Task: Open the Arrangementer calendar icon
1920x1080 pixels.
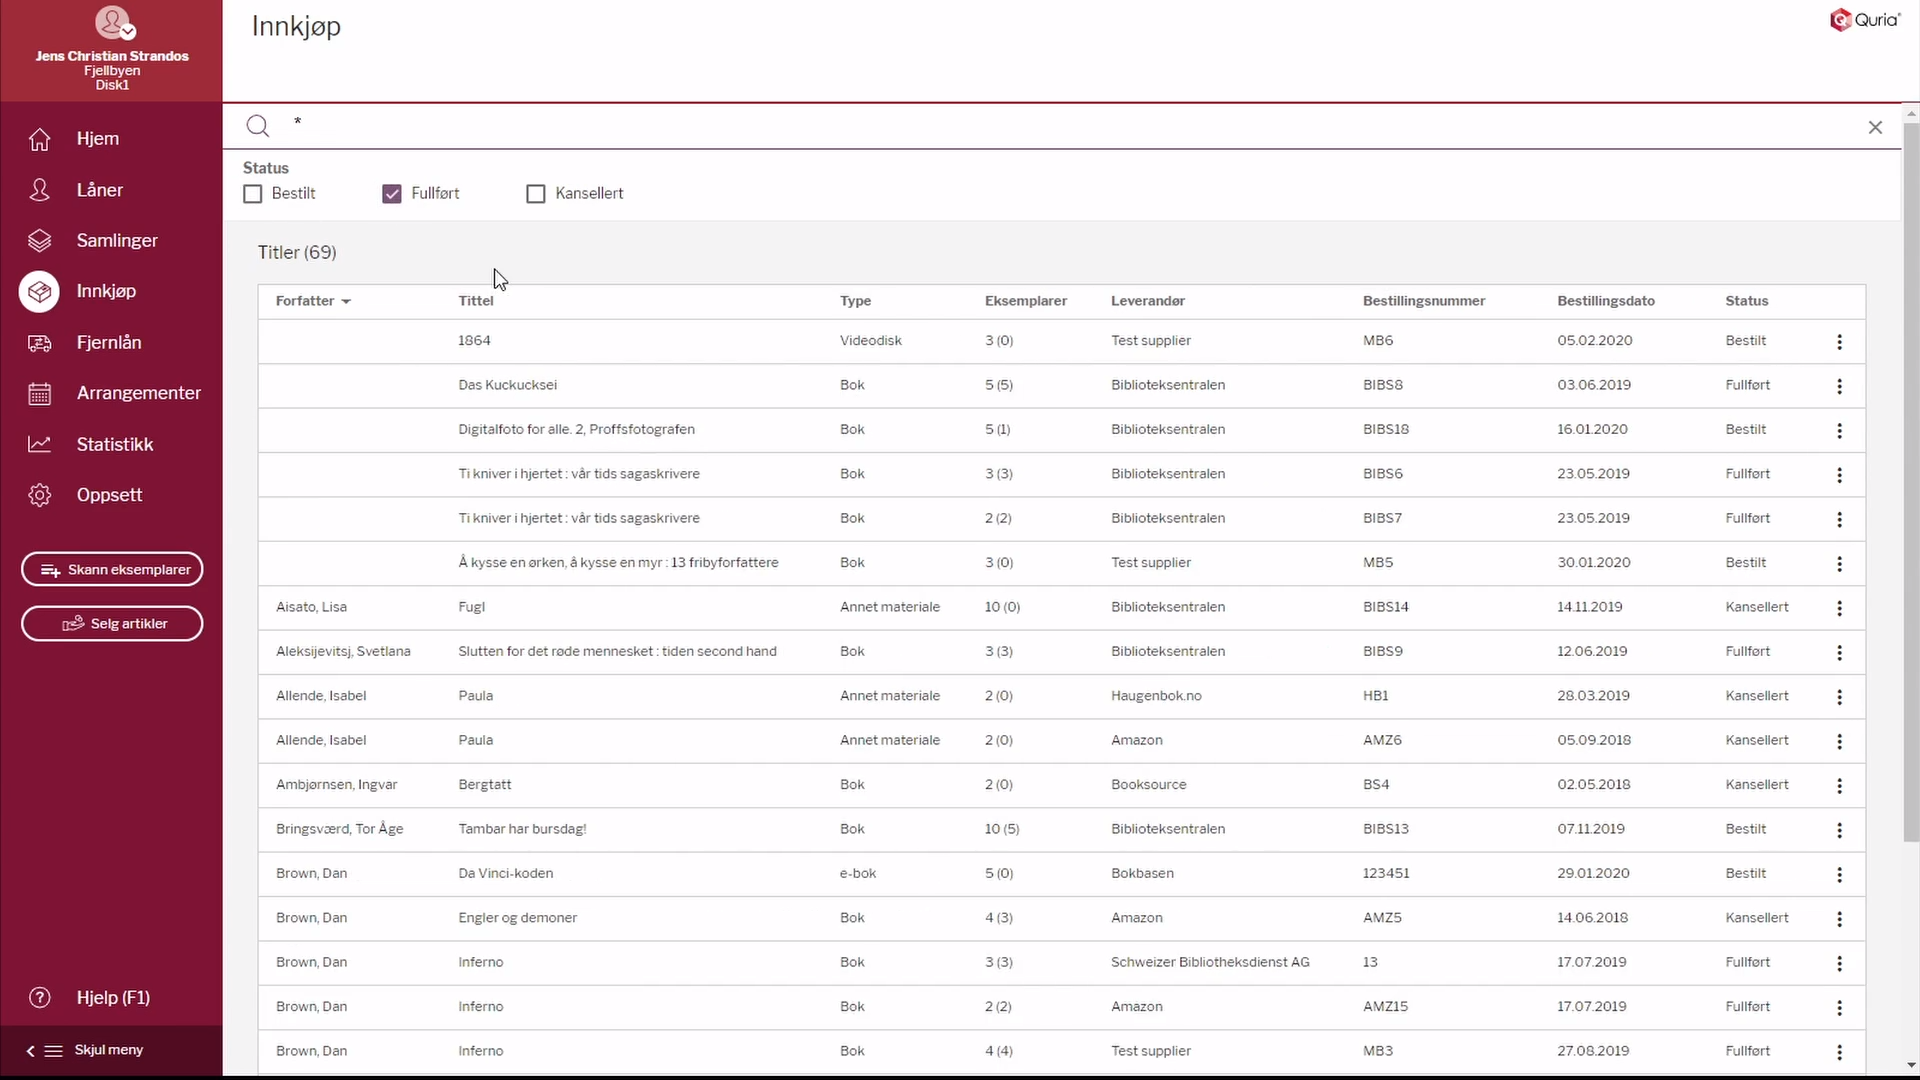Action: (x=39, y=393)
